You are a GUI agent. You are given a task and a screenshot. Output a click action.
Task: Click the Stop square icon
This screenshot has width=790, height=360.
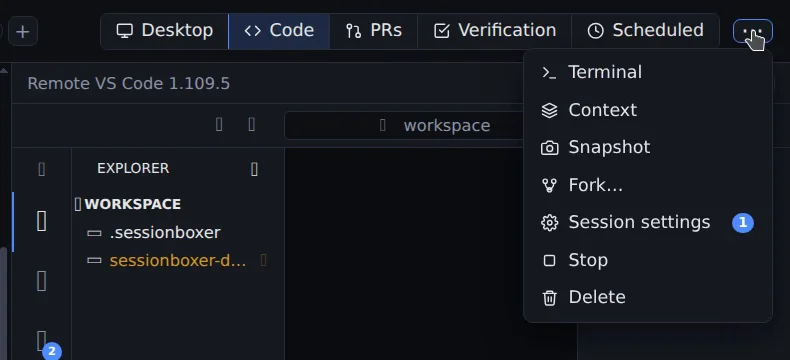click(x=549, y=260)
